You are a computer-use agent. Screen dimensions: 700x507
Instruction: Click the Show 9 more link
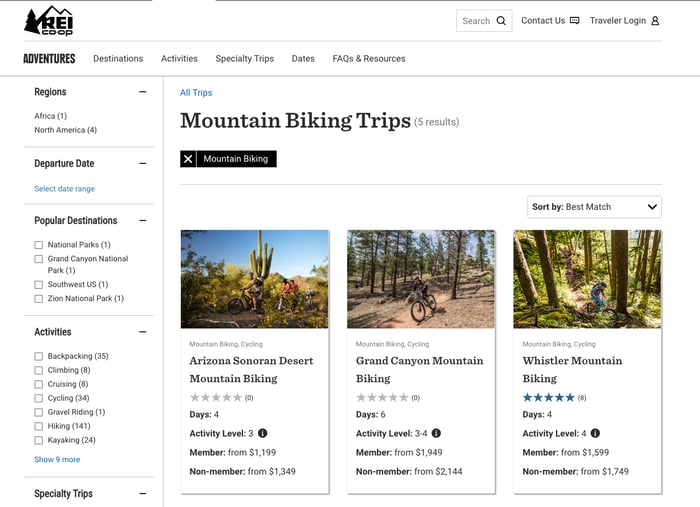57,460
